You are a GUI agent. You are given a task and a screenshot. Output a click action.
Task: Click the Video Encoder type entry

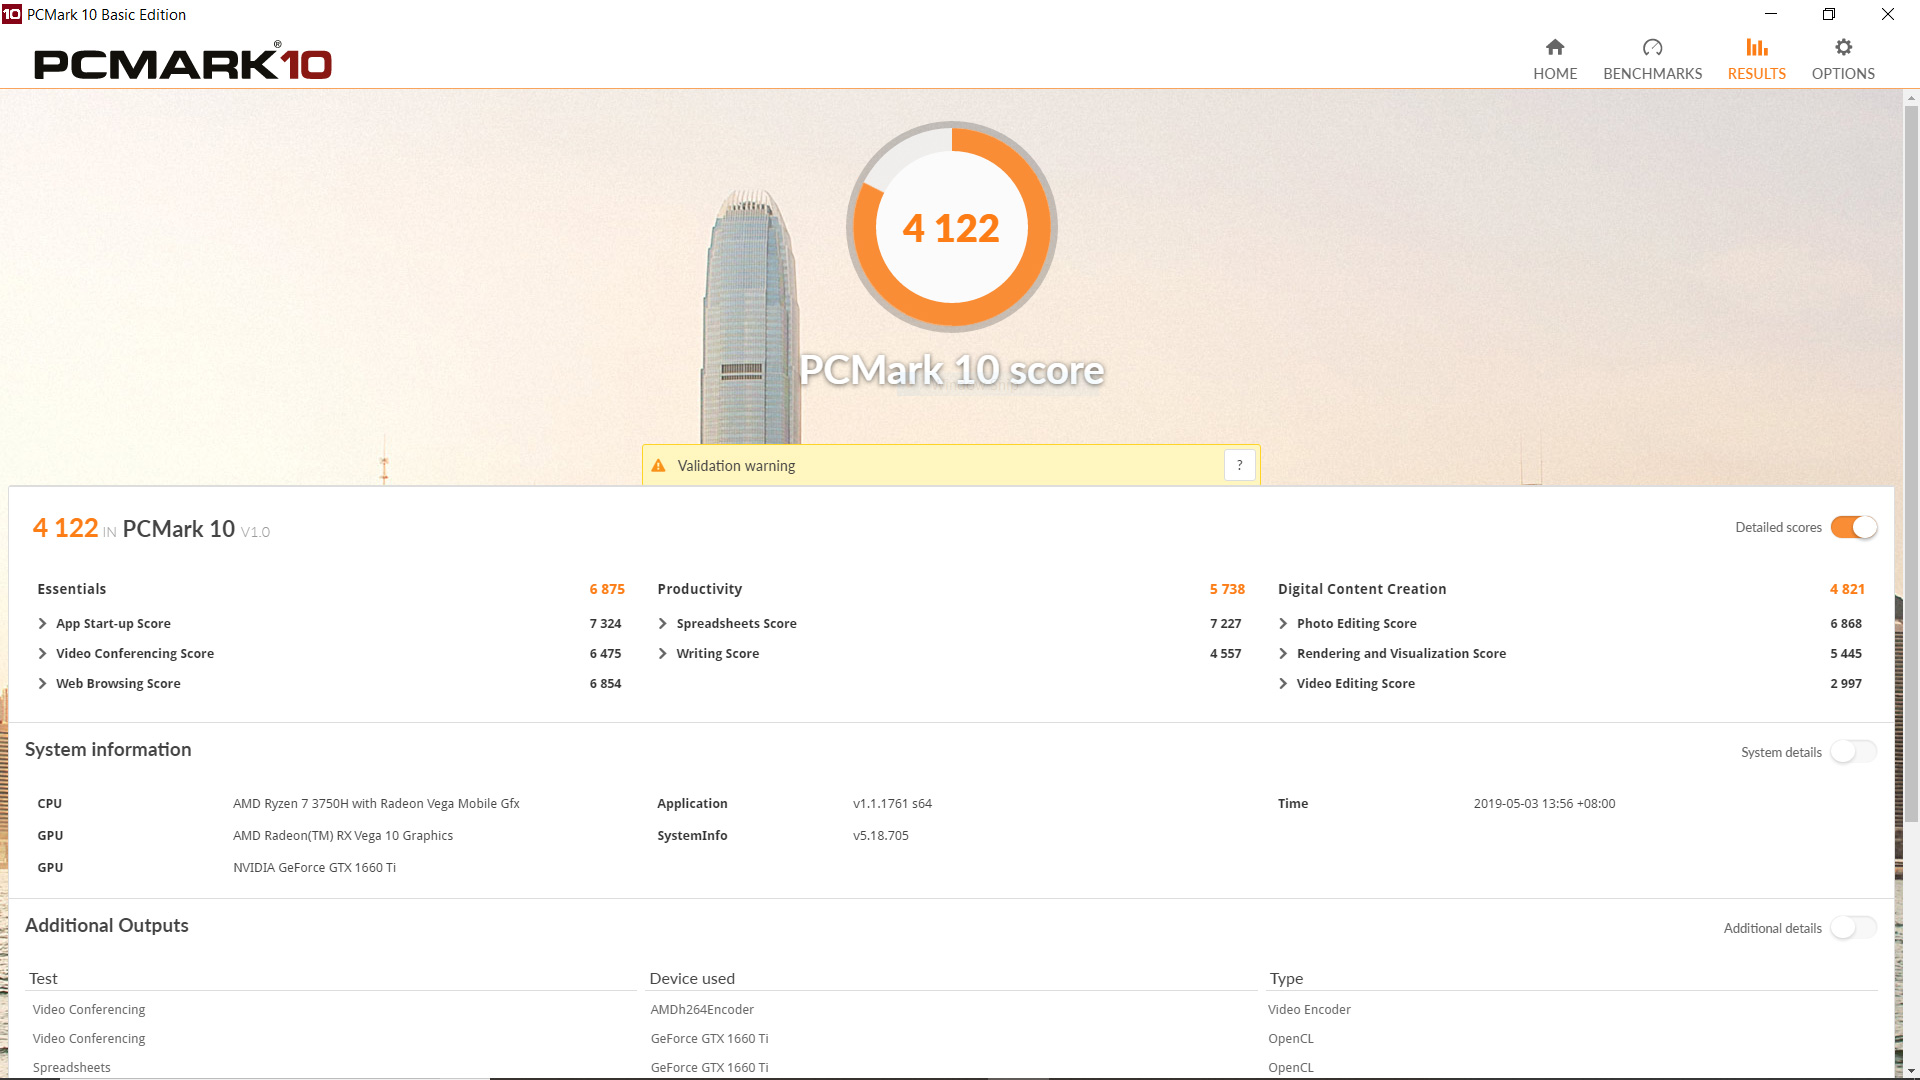click(x=1309, y=1009)
